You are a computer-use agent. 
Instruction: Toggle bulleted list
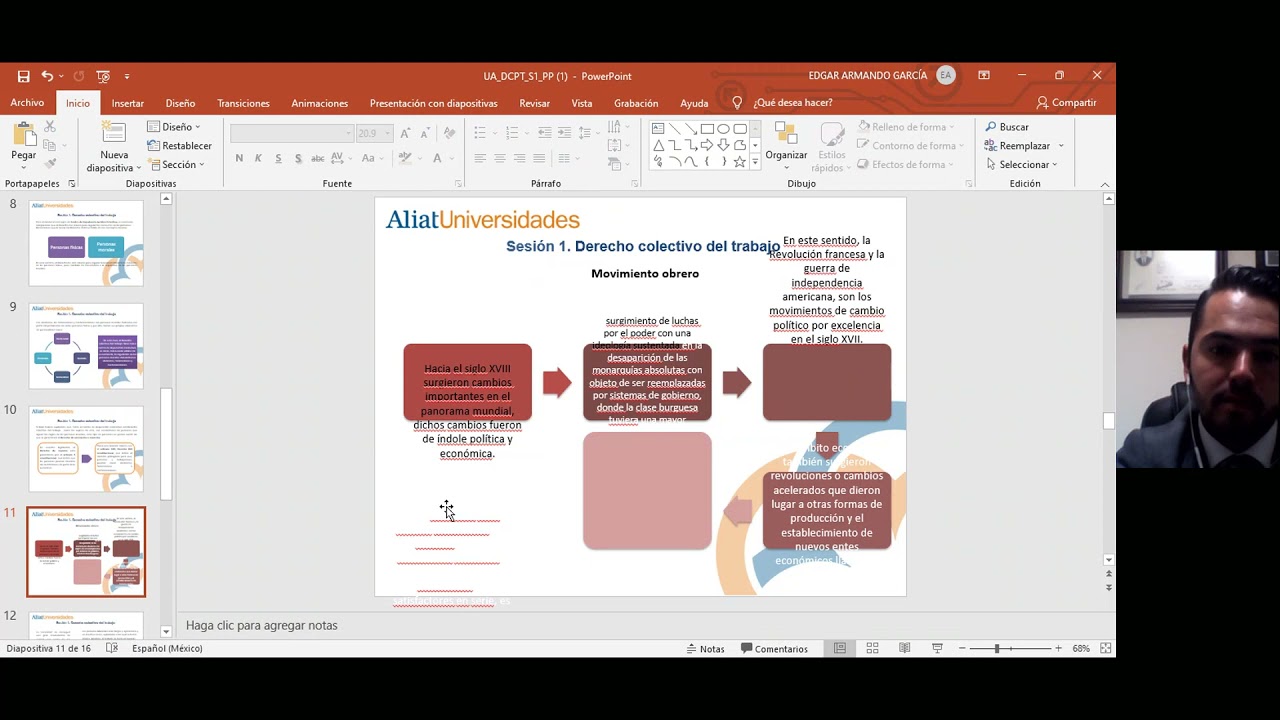(x=480, y=133)
